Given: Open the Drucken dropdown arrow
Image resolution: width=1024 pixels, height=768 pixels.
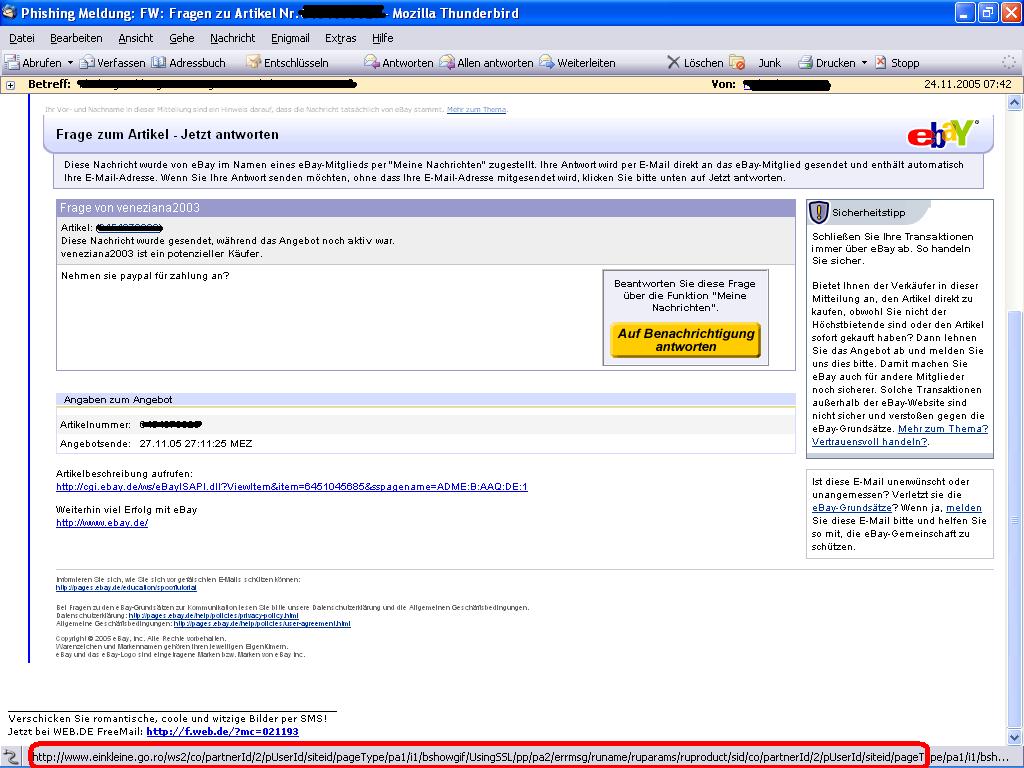Looking at the screenshot, I should pos(864,63).
